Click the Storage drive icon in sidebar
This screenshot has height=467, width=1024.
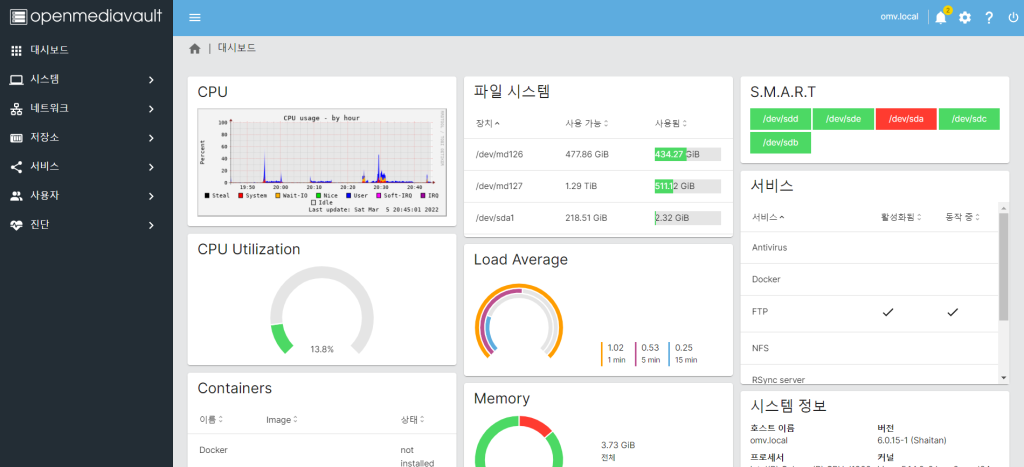(17, 138)
